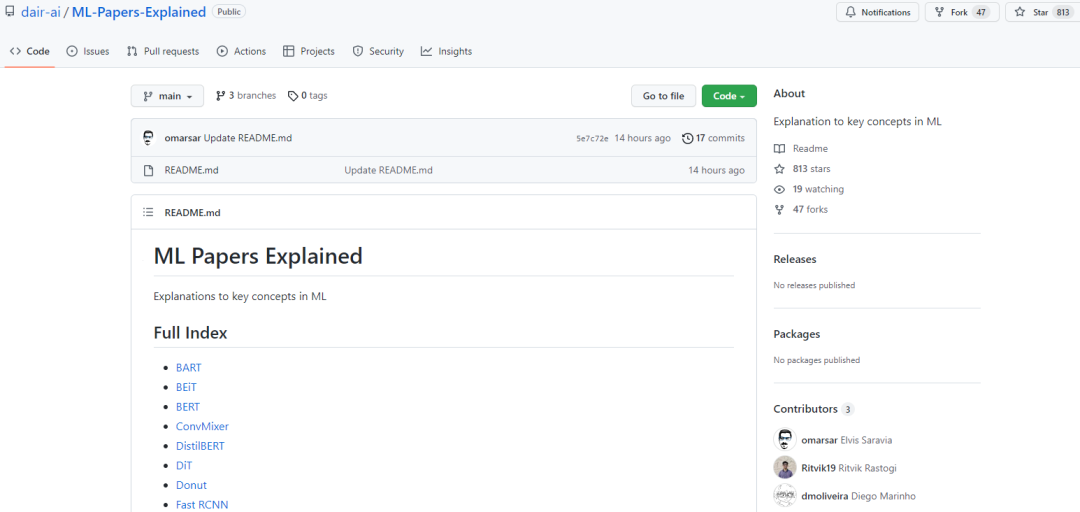Open the DiT link in Full Index
The image size is (1080, 512).
(184, 465)
